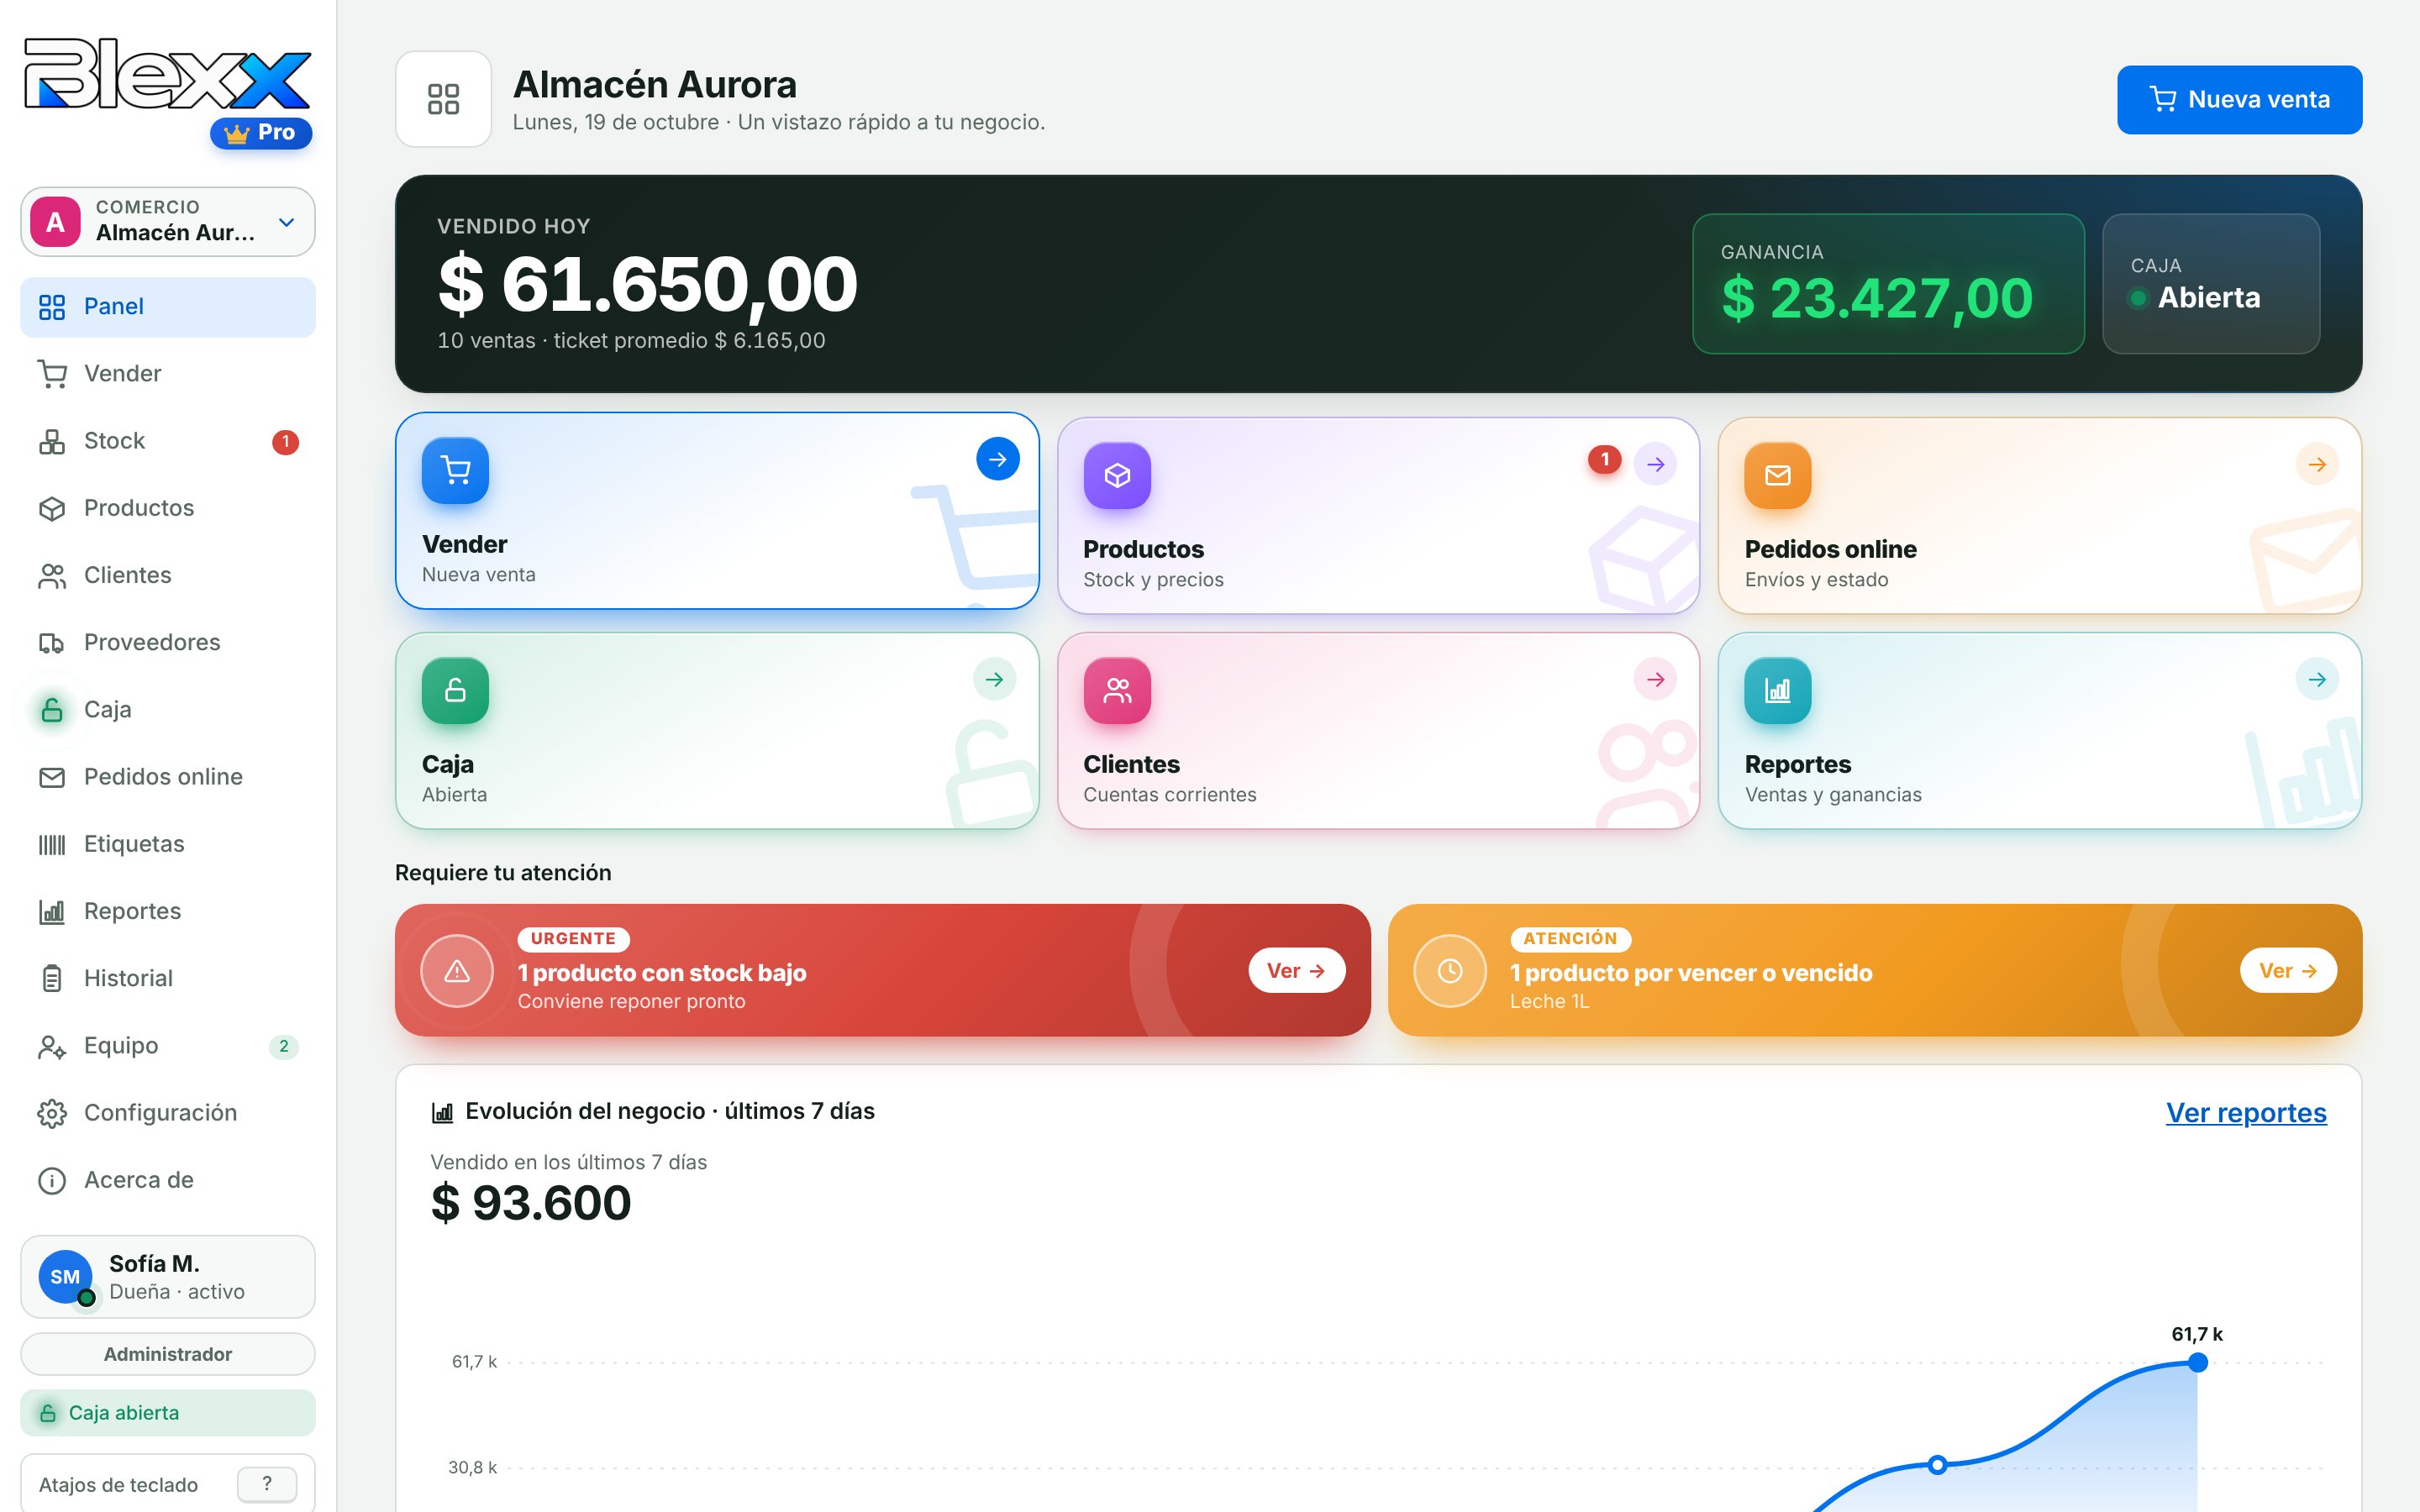
Task: Open Stock section in sidebar
Action: tap(167, 441)
